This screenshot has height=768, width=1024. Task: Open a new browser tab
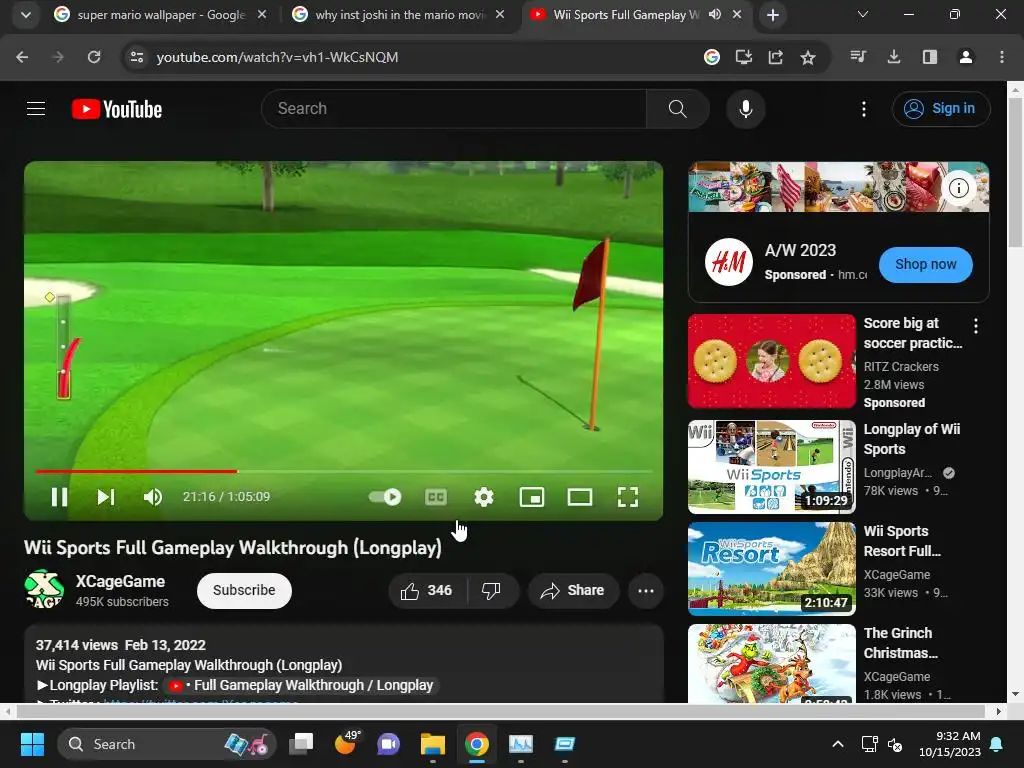coord(773,15)
